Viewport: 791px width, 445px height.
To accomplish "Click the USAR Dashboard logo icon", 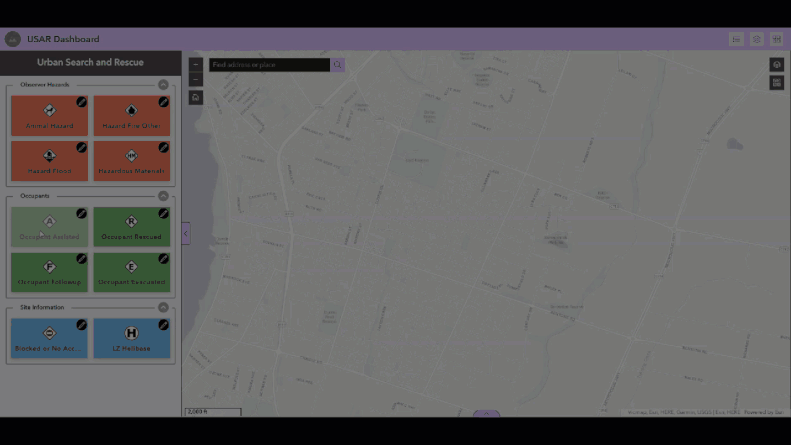I will pos(13,39).
